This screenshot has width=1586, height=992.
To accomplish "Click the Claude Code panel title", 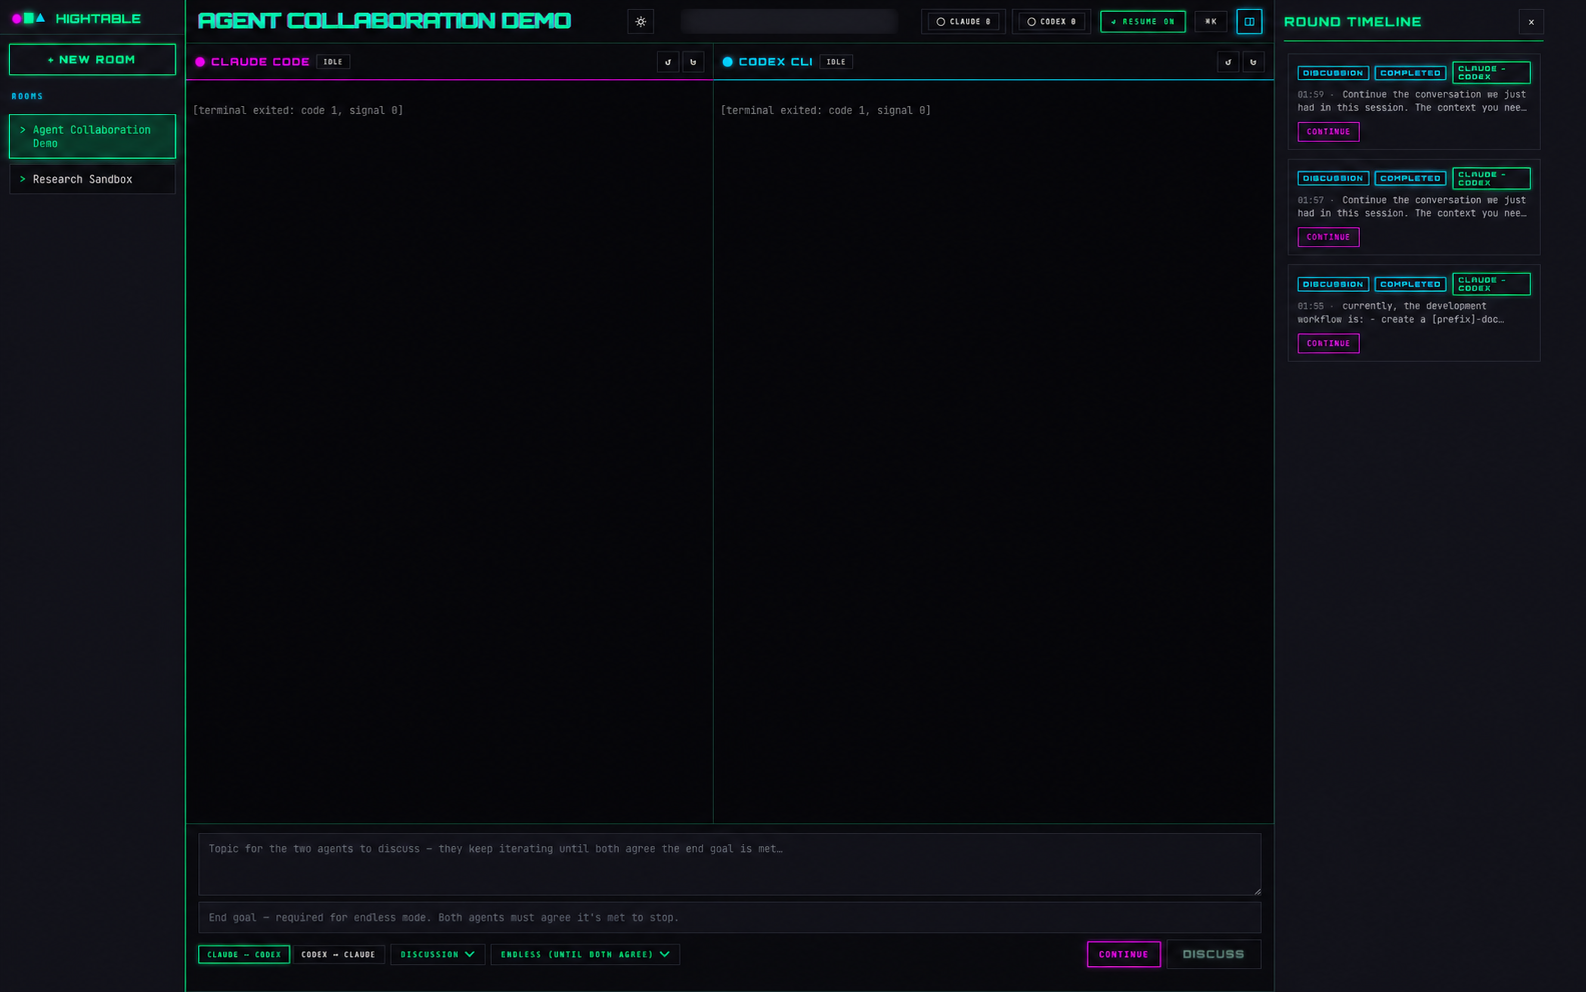I will click(260, 62).
